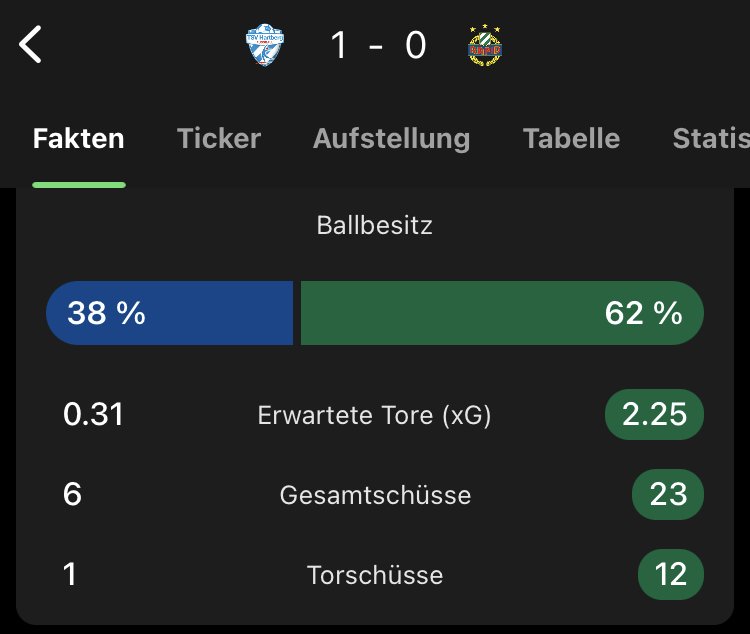The image size is (750, 634).
Task: Tap the 12 shots on target badge
Action: 670,575
